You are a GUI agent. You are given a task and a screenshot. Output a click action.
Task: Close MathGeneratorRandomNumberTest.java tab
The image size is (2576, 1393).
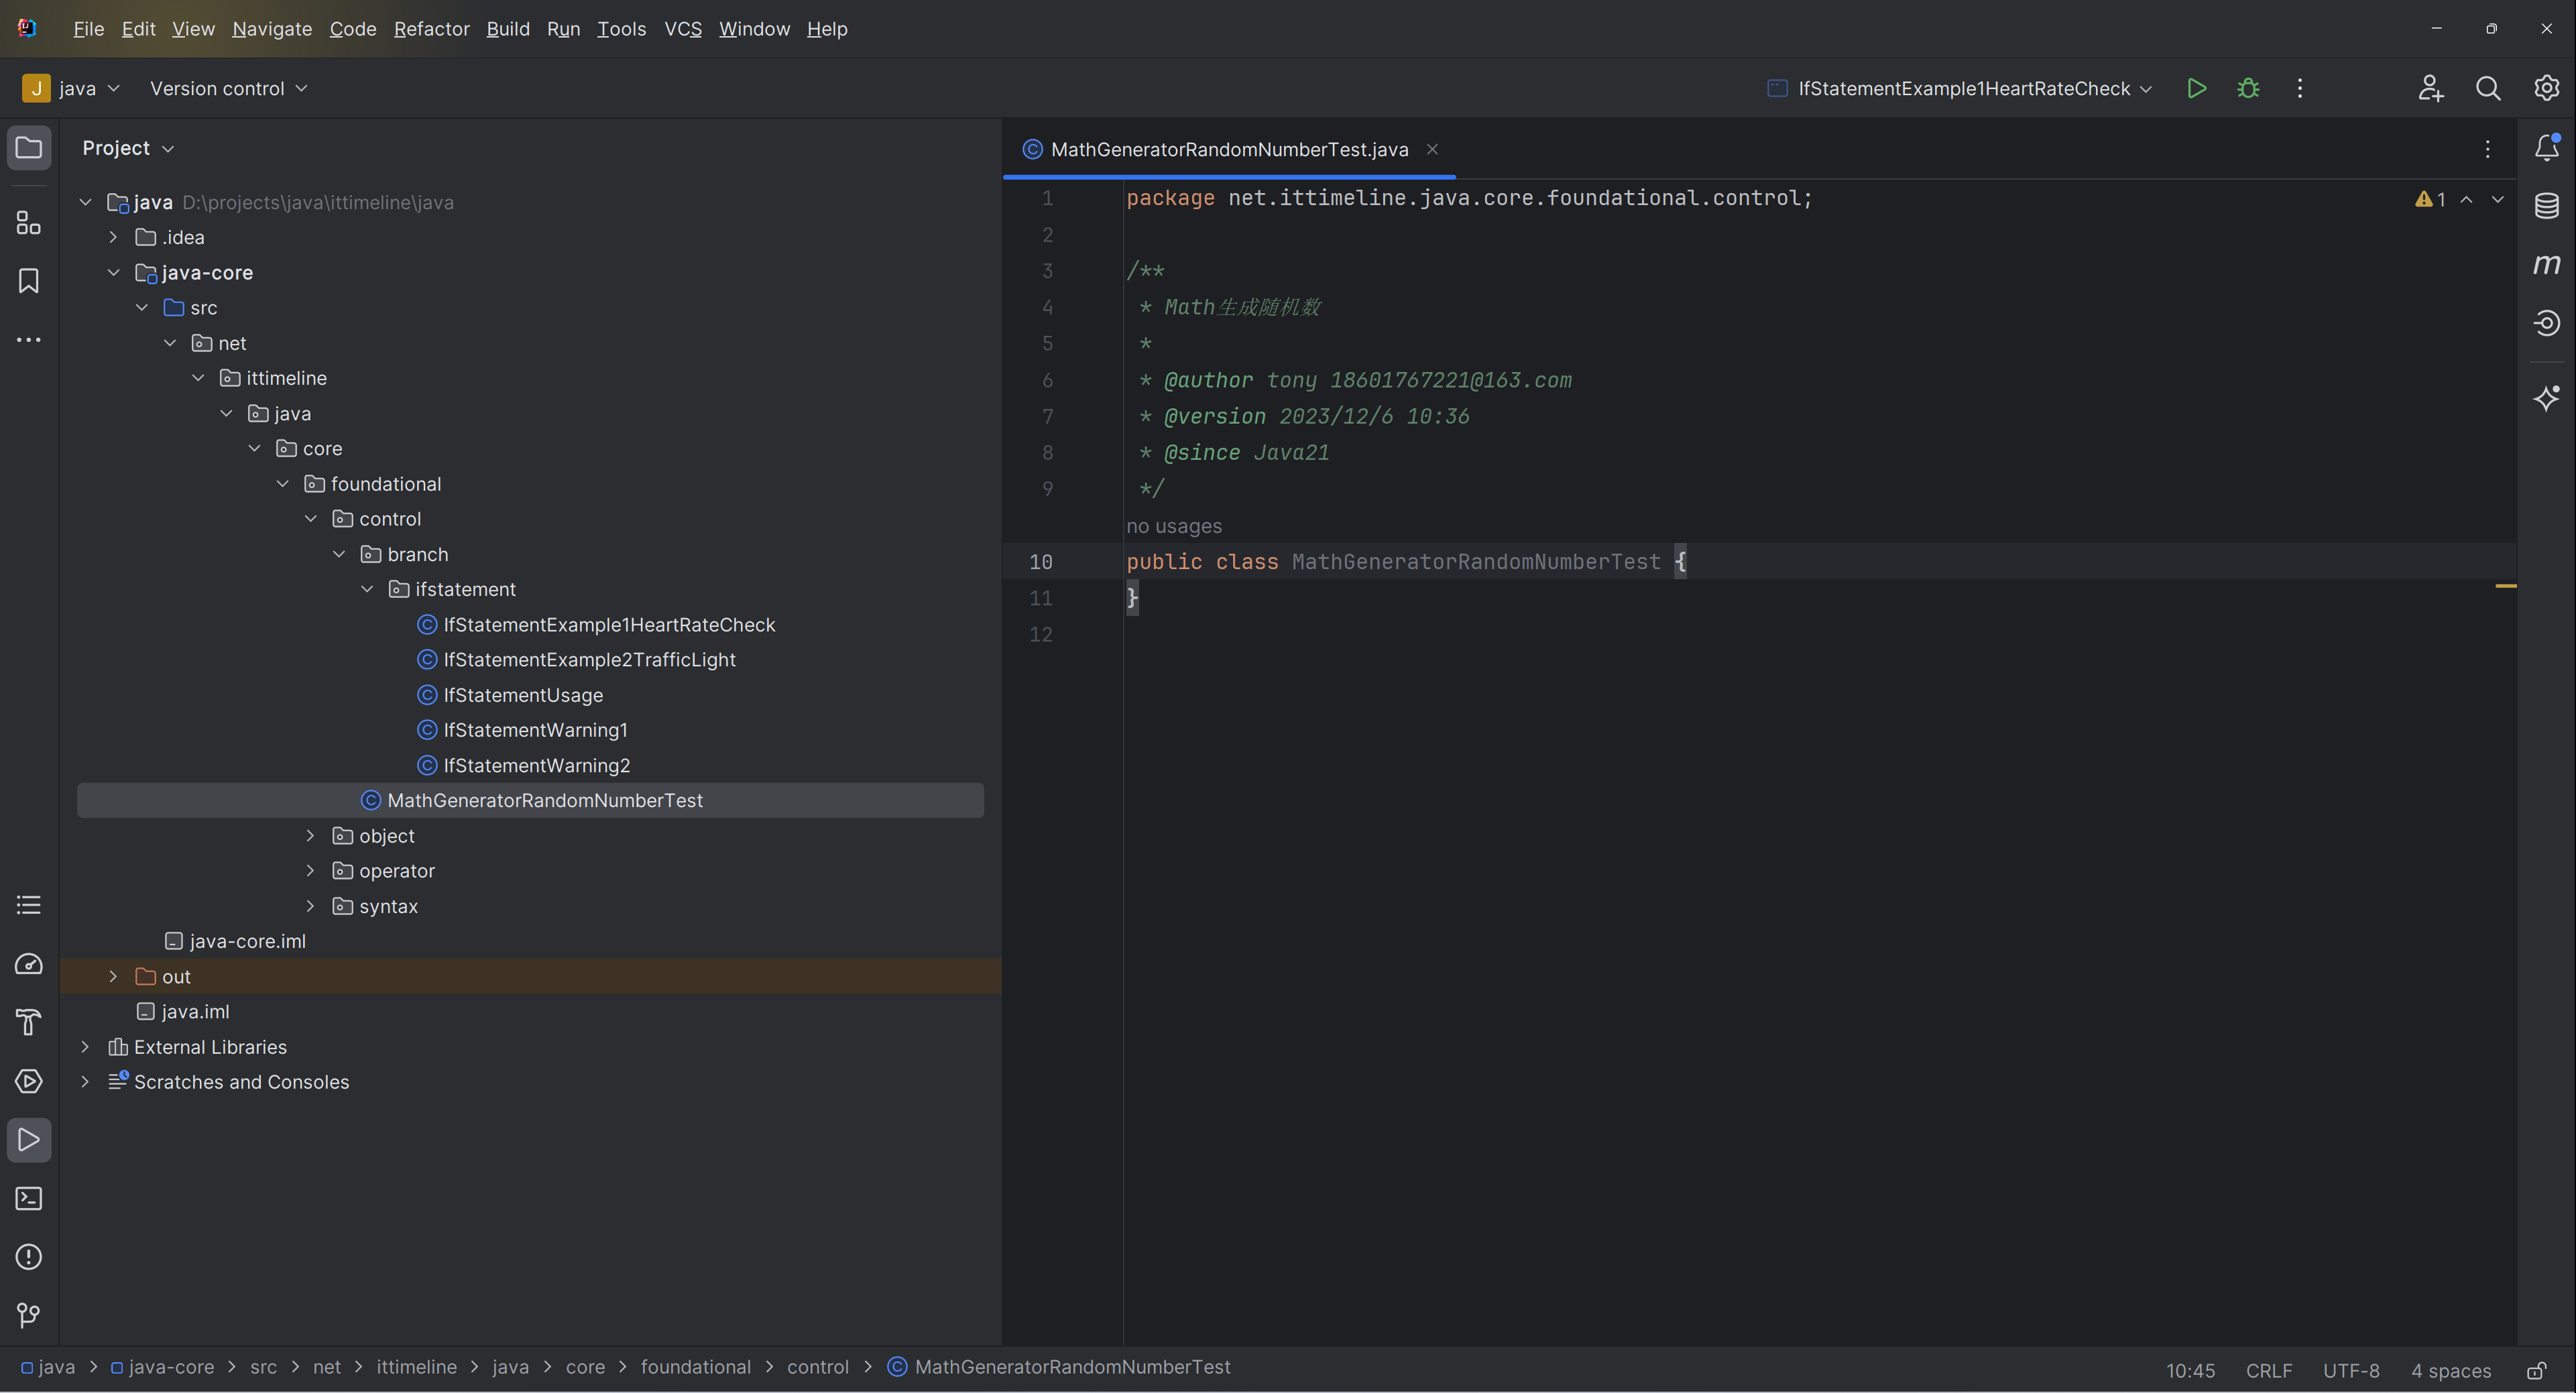pos(1432,149)
